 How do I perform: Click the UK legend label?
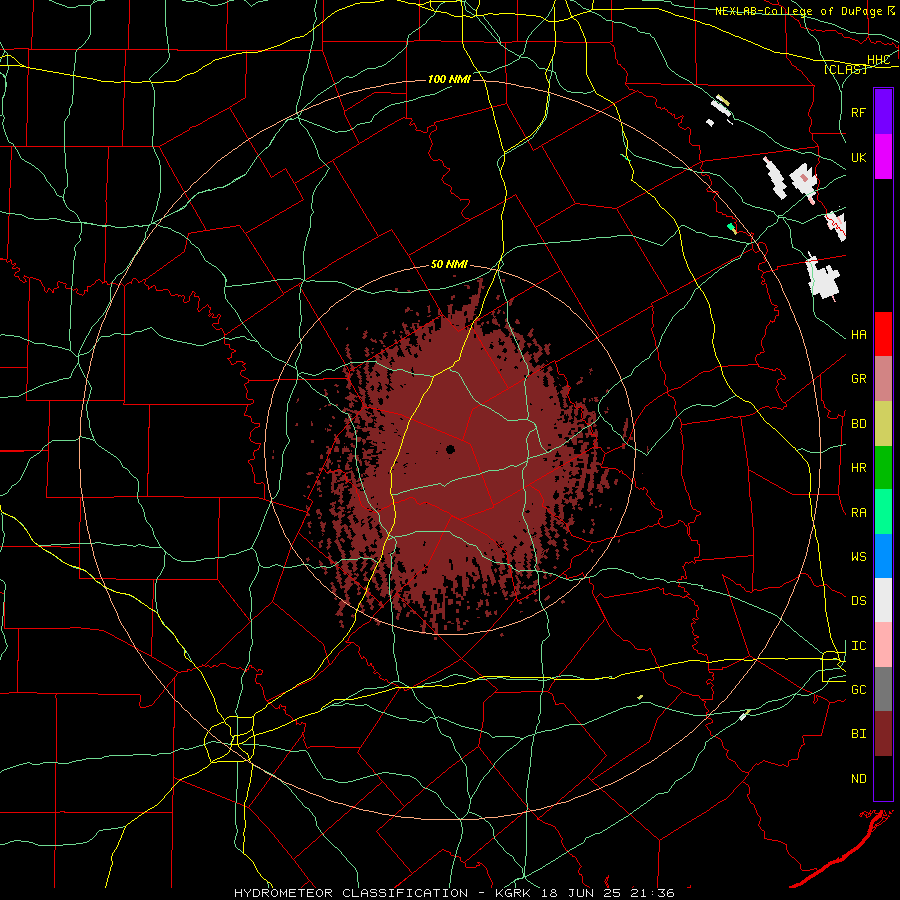858,157
